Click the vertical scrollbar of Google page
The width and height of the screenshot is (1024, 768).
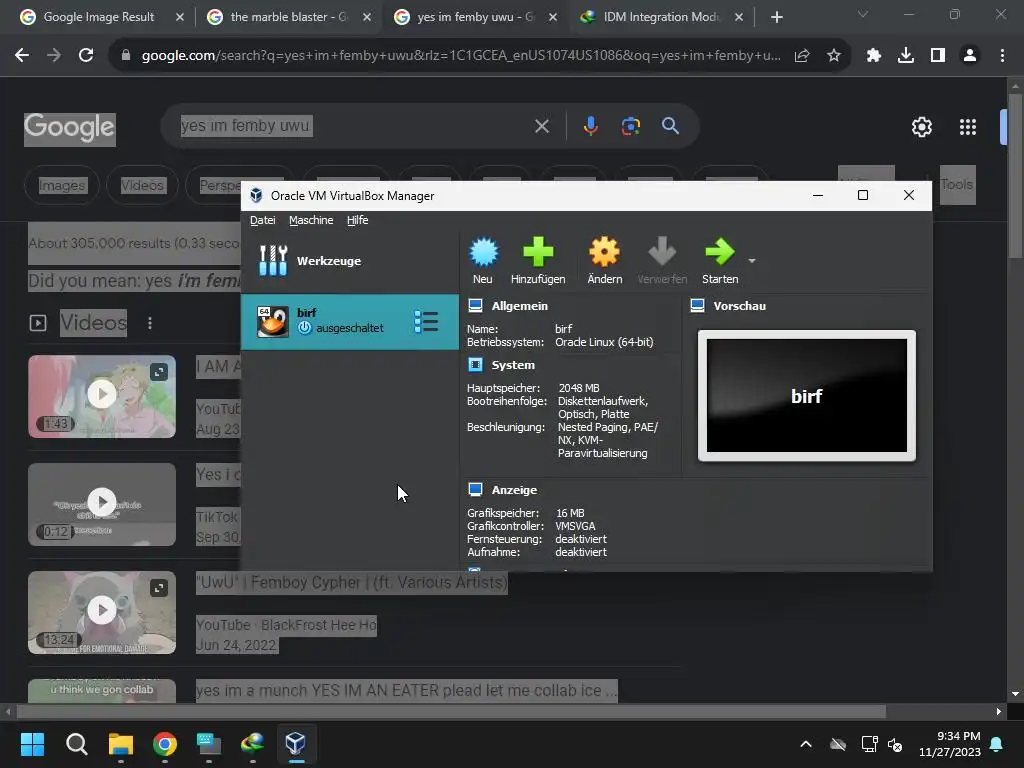[1015, 174]
